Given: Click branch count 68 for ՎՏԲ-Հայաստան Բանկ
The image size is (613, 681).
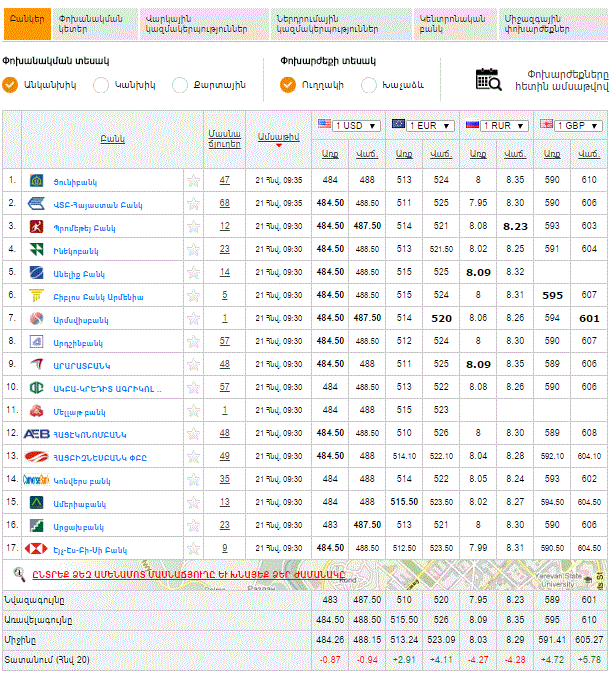Looking at the screenshot, I should click(225, 203).
